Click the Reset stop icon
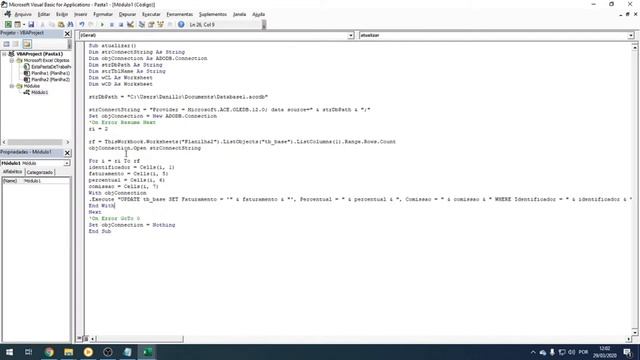The height and width of the screenshot is (360, 640). [x=121, y=24]
